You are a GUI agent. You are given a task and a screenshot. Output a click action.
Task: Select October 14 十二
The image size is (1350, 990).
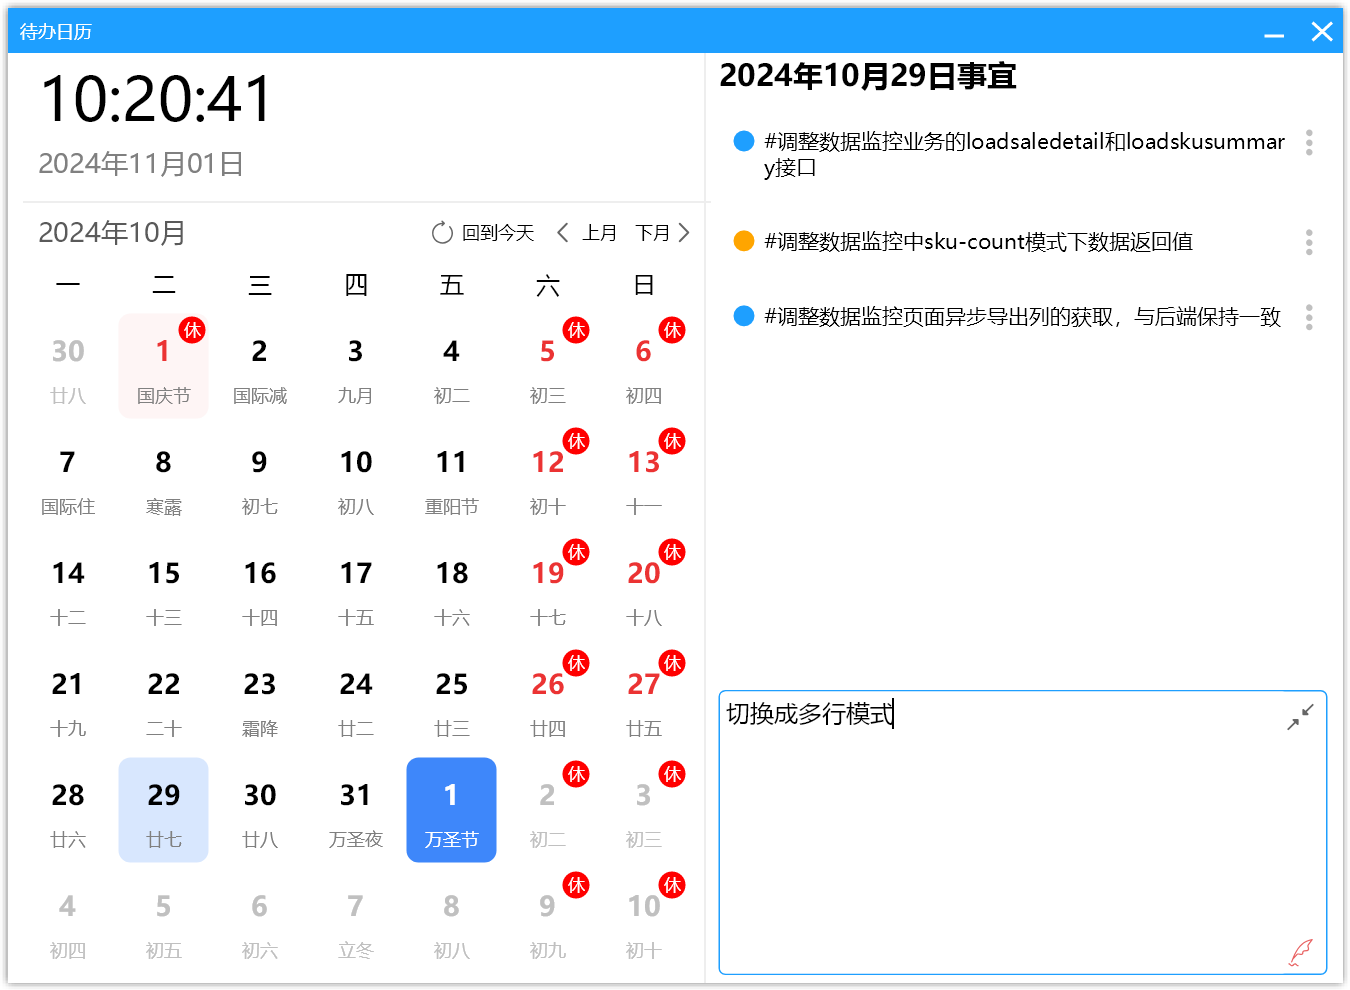pos(68,588)
